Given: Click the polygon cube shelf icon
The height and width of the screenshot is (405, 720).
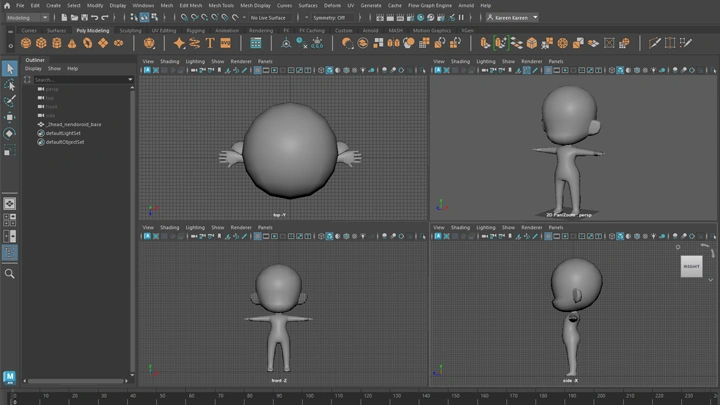Looking at the screenshot, I should point(42,43).
